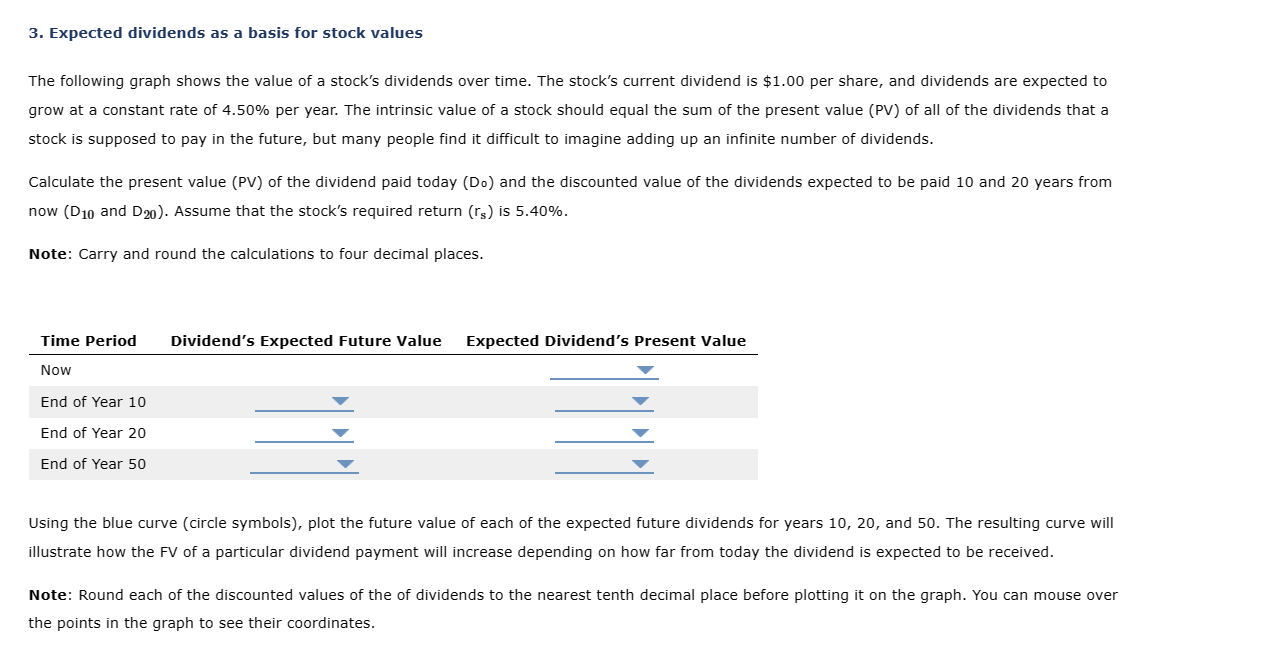Viewport: 1261px width, 667px height.
Task: Open the Present Value dropdown for Now
Action: click(x=645, y=369)
